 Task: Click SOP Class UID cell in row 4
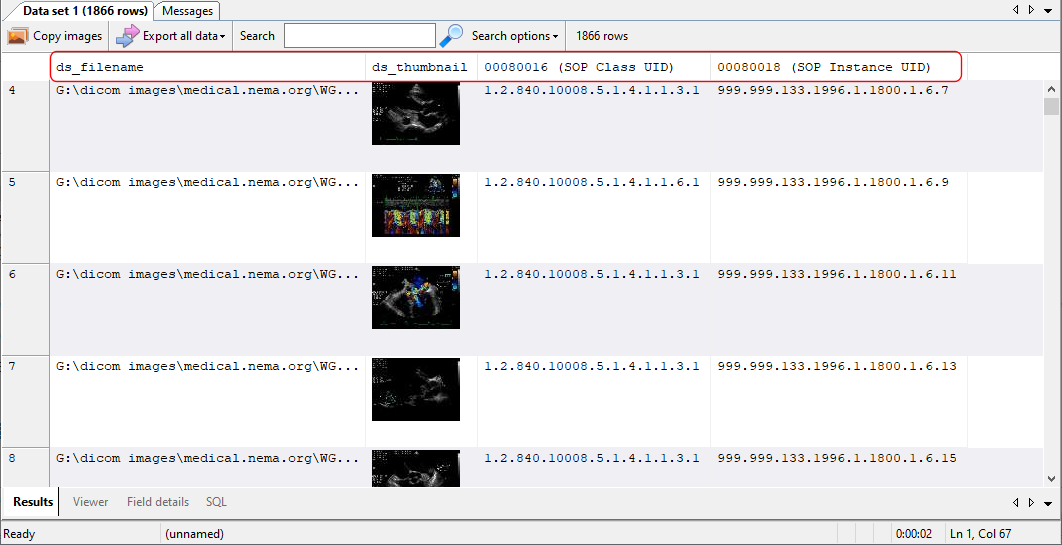click(593, 126)
